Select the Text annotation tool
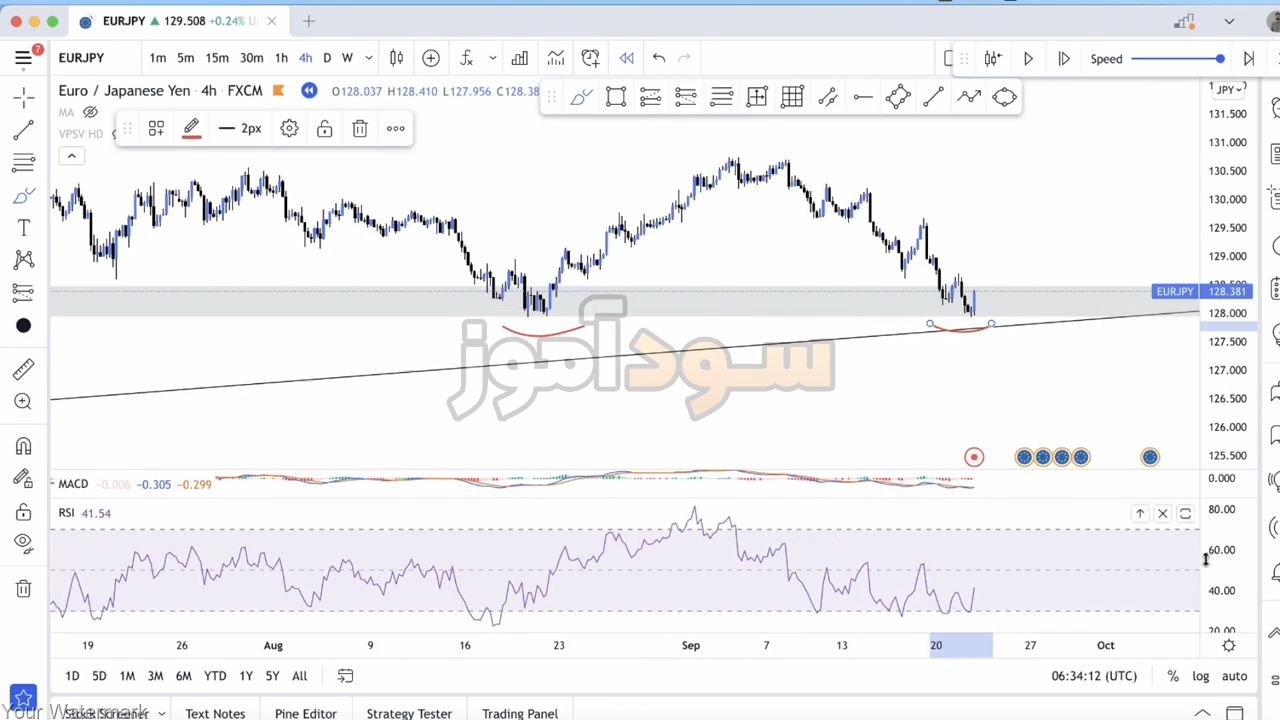This screenshot has width=1280, height=720. (24, 228)
